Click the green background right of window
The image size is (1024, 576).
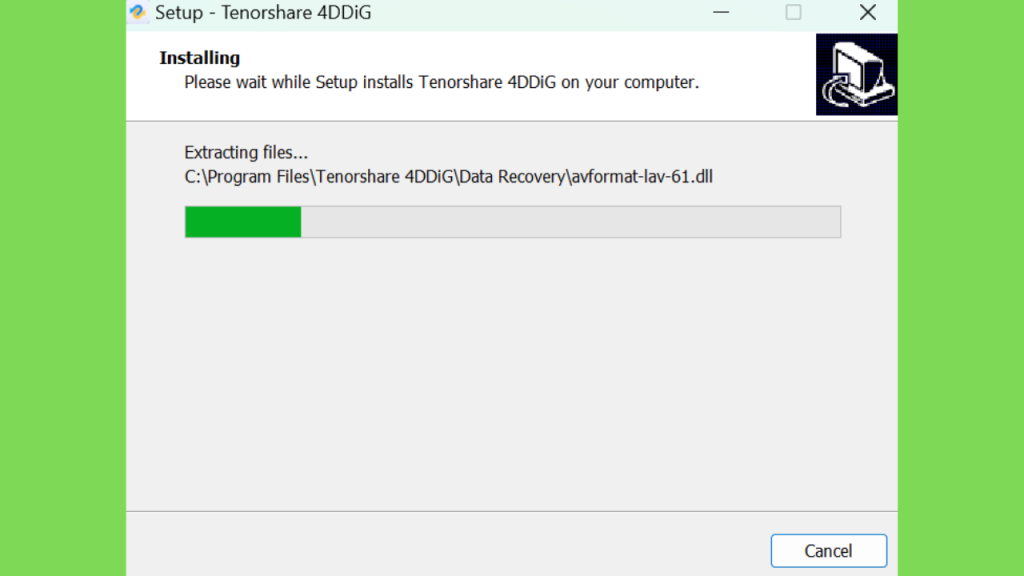961,288
